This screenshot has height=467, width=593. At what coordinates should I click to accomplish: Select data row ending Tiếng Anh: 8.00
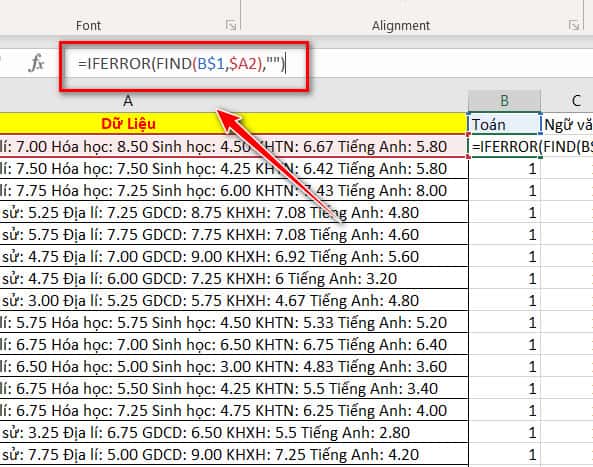click(234, 190)
